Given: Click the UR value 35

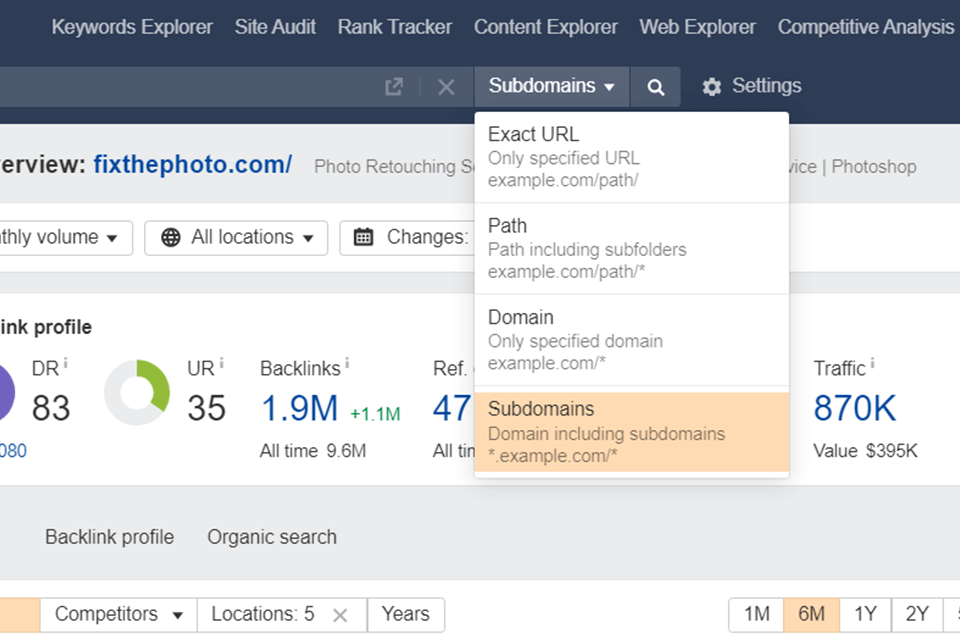Looking at the screenshot, I should click(206, 408).
